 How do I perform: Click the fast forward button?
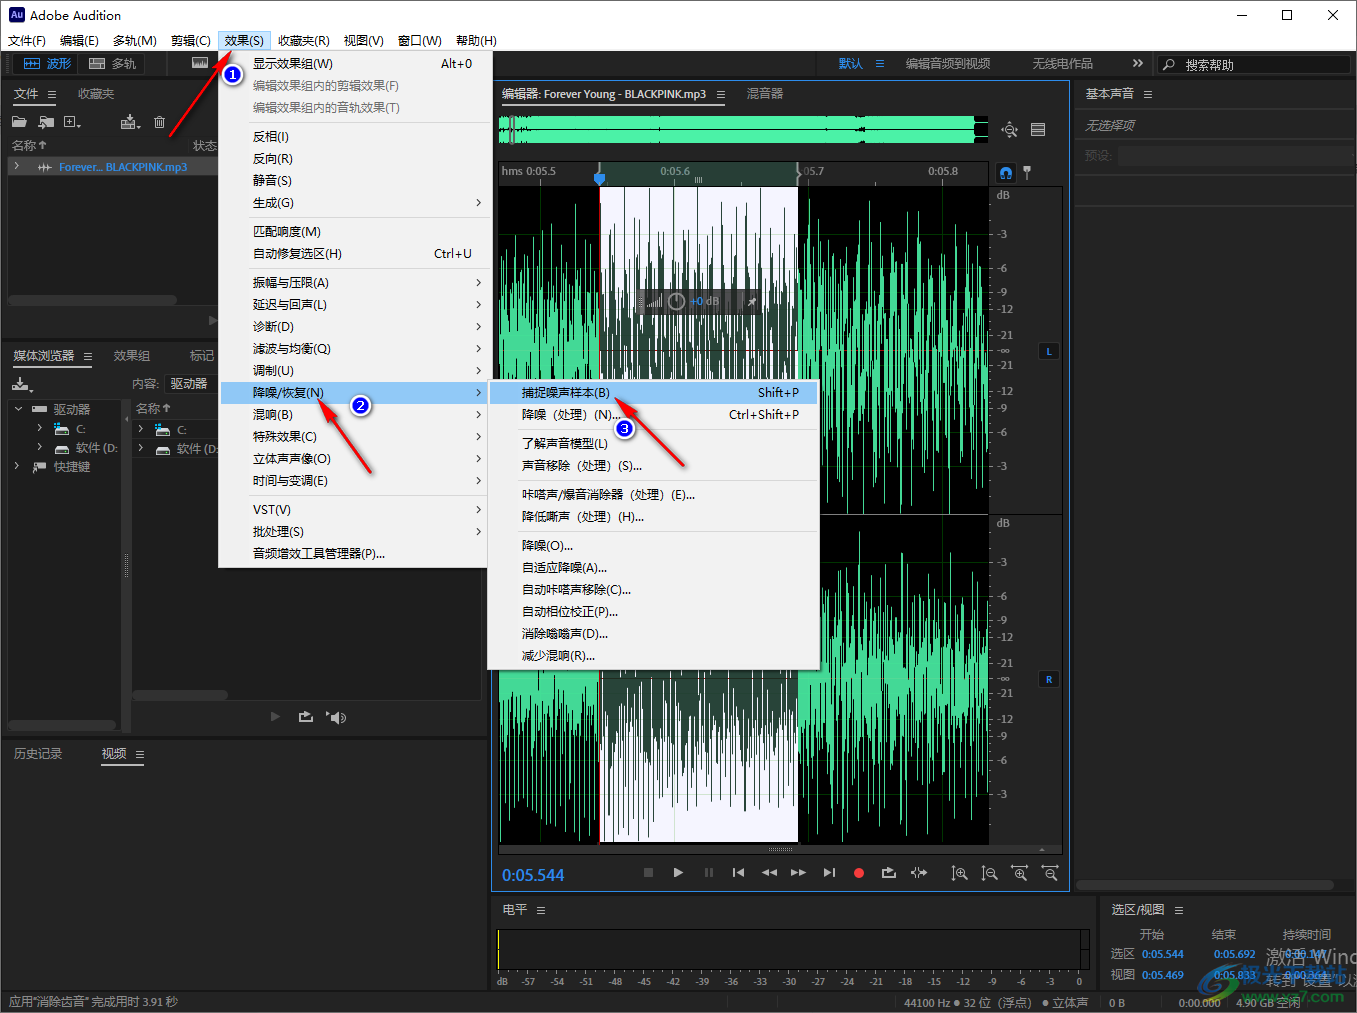click(798, 873)
